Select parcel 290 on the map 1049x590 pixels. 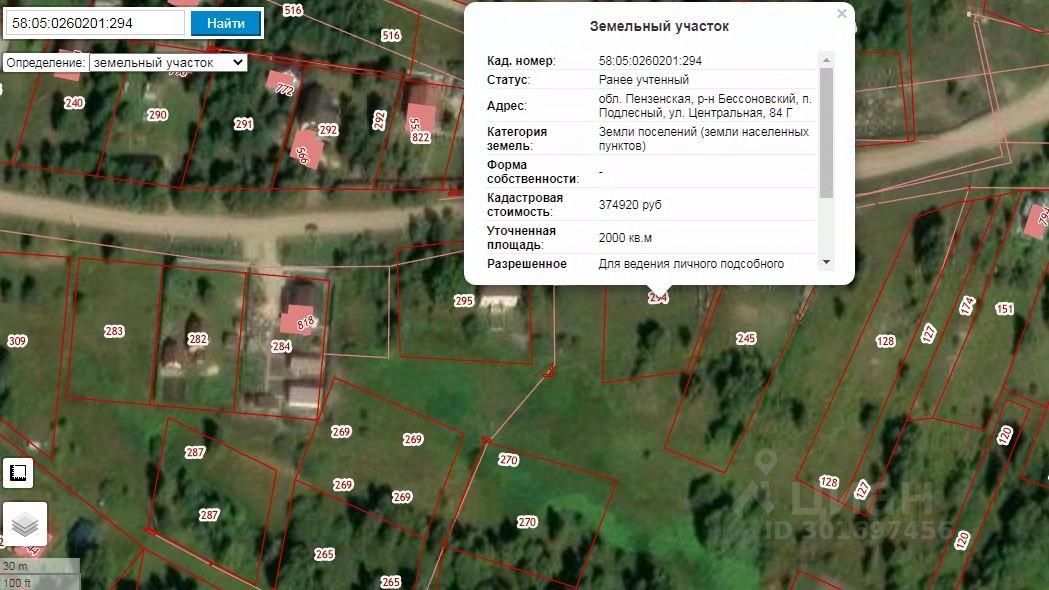[x=157, y=115]
